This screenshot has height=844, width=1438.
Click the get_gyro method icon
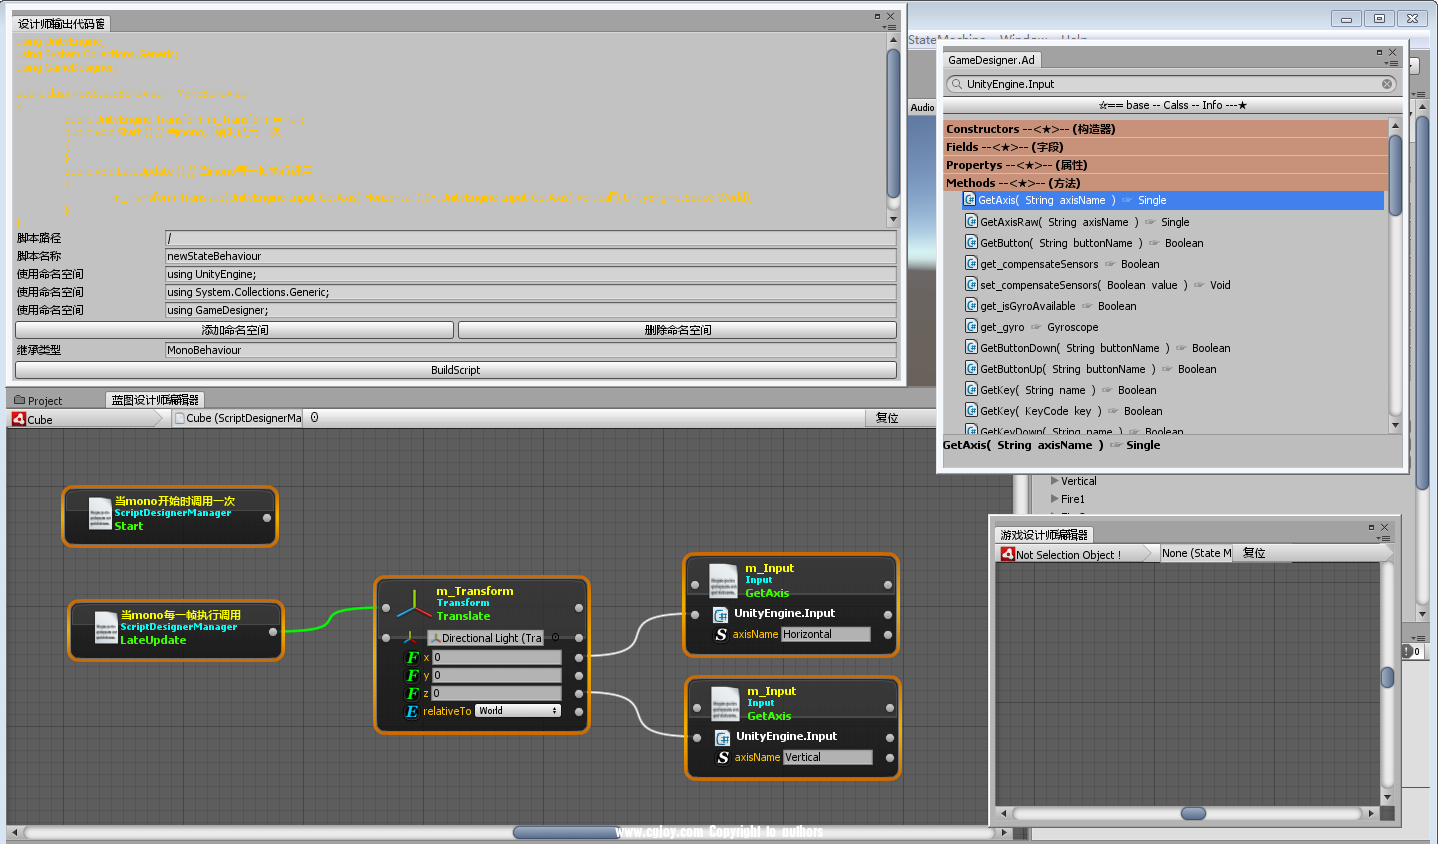click(x=972, y=327)
